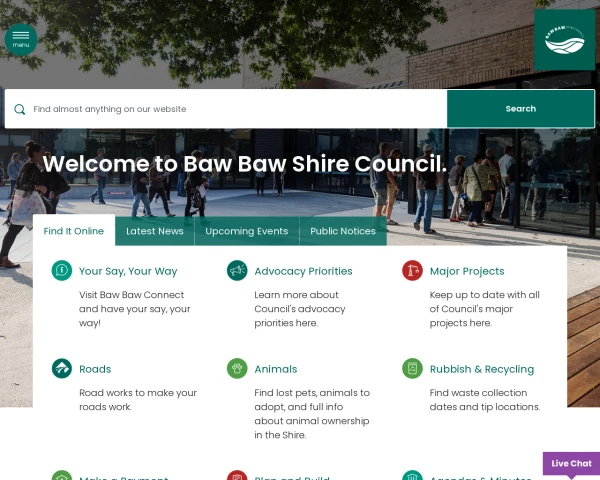600x480 pixels.
Task: Click the Advocacy Priorities megaphone icon
Action: tap(237, 270)
